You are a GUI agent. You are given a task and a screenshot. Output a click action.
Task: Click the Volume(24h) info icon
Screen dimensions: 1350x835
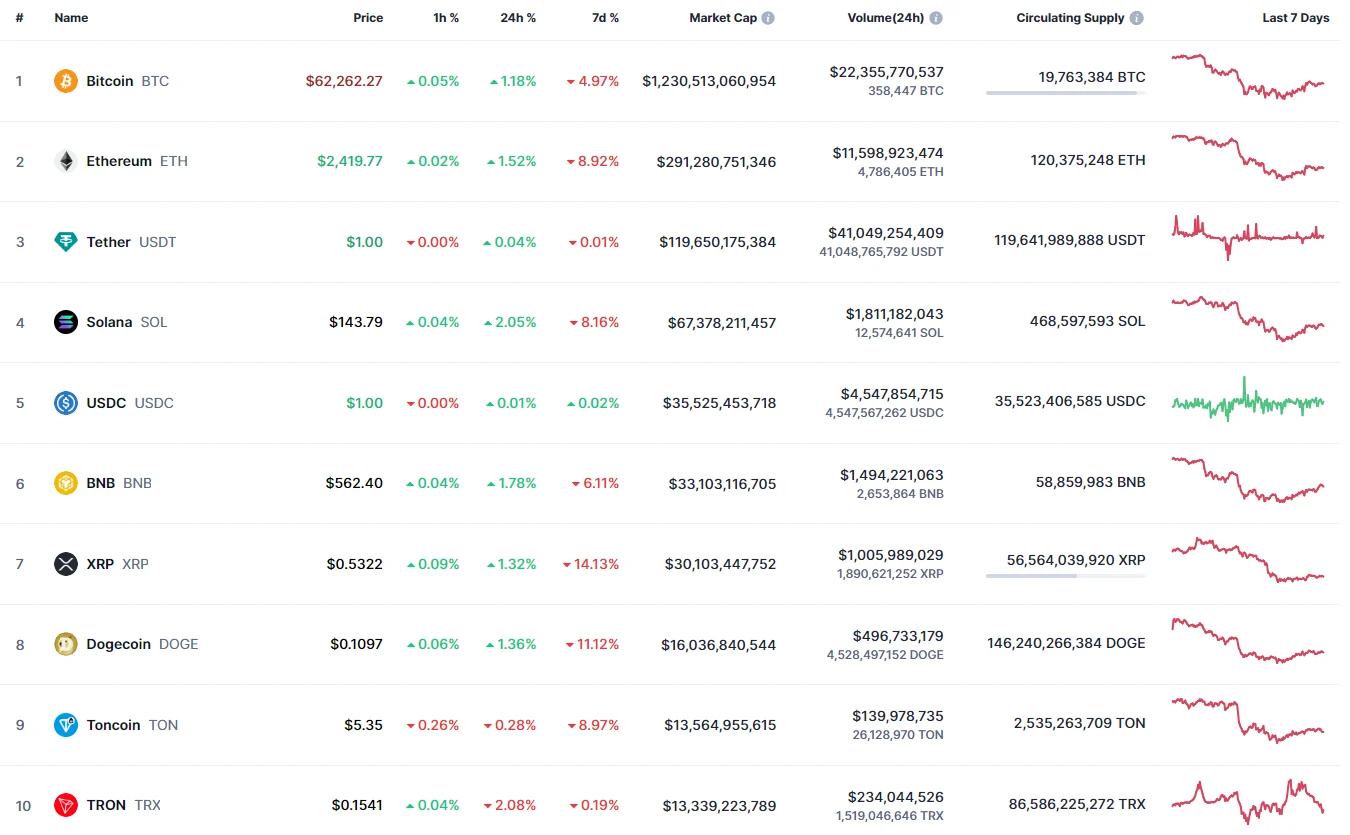(935, 18)
